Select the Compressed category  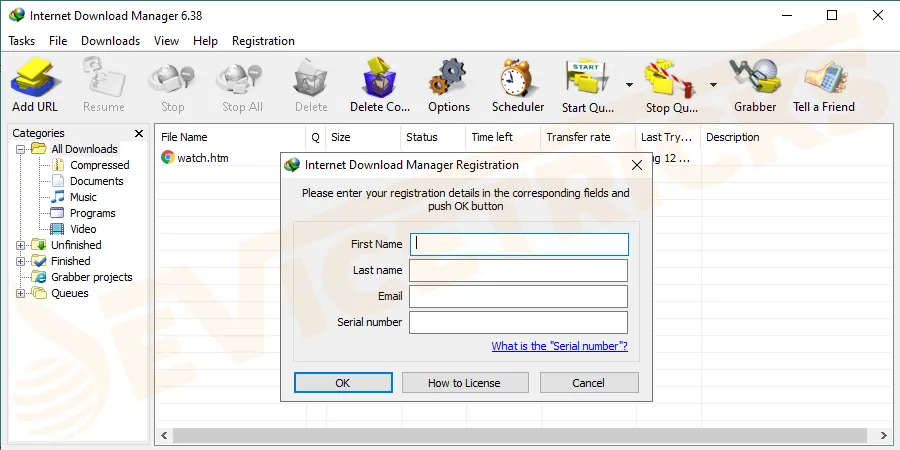tap(99, 165)
